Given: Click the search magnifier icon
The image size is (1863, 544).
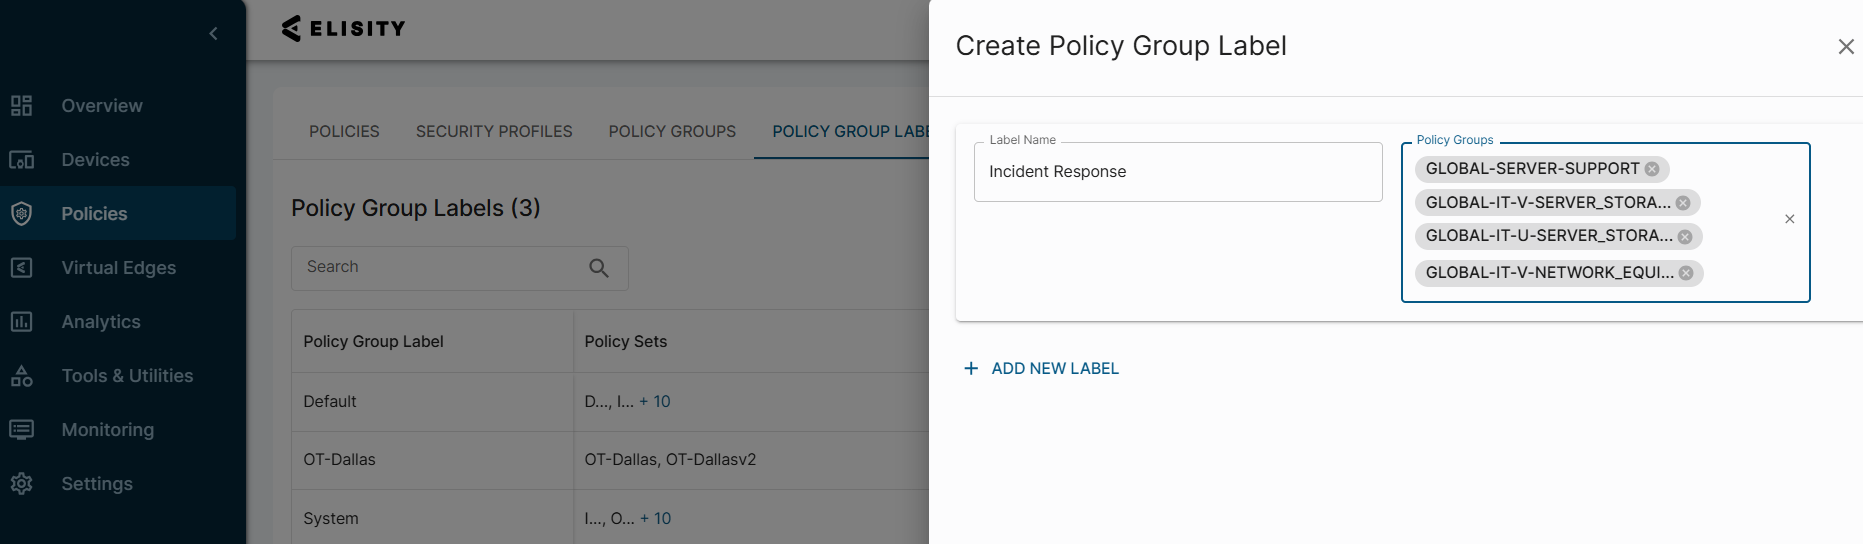Looking at the screenshot, I should pos(599,268).
